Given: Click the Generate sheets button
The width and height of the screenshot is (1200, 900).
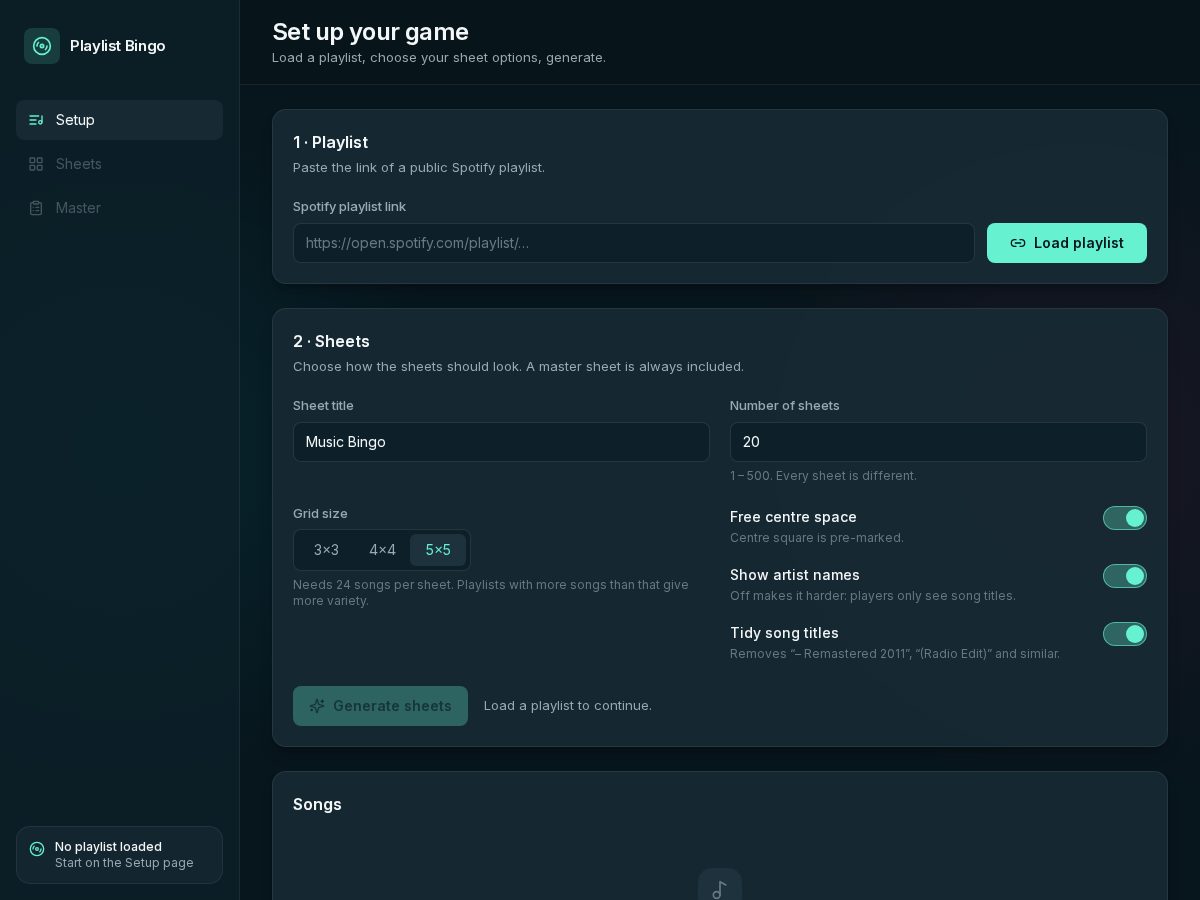Looking at the screenshot, I should click(380, 706).
